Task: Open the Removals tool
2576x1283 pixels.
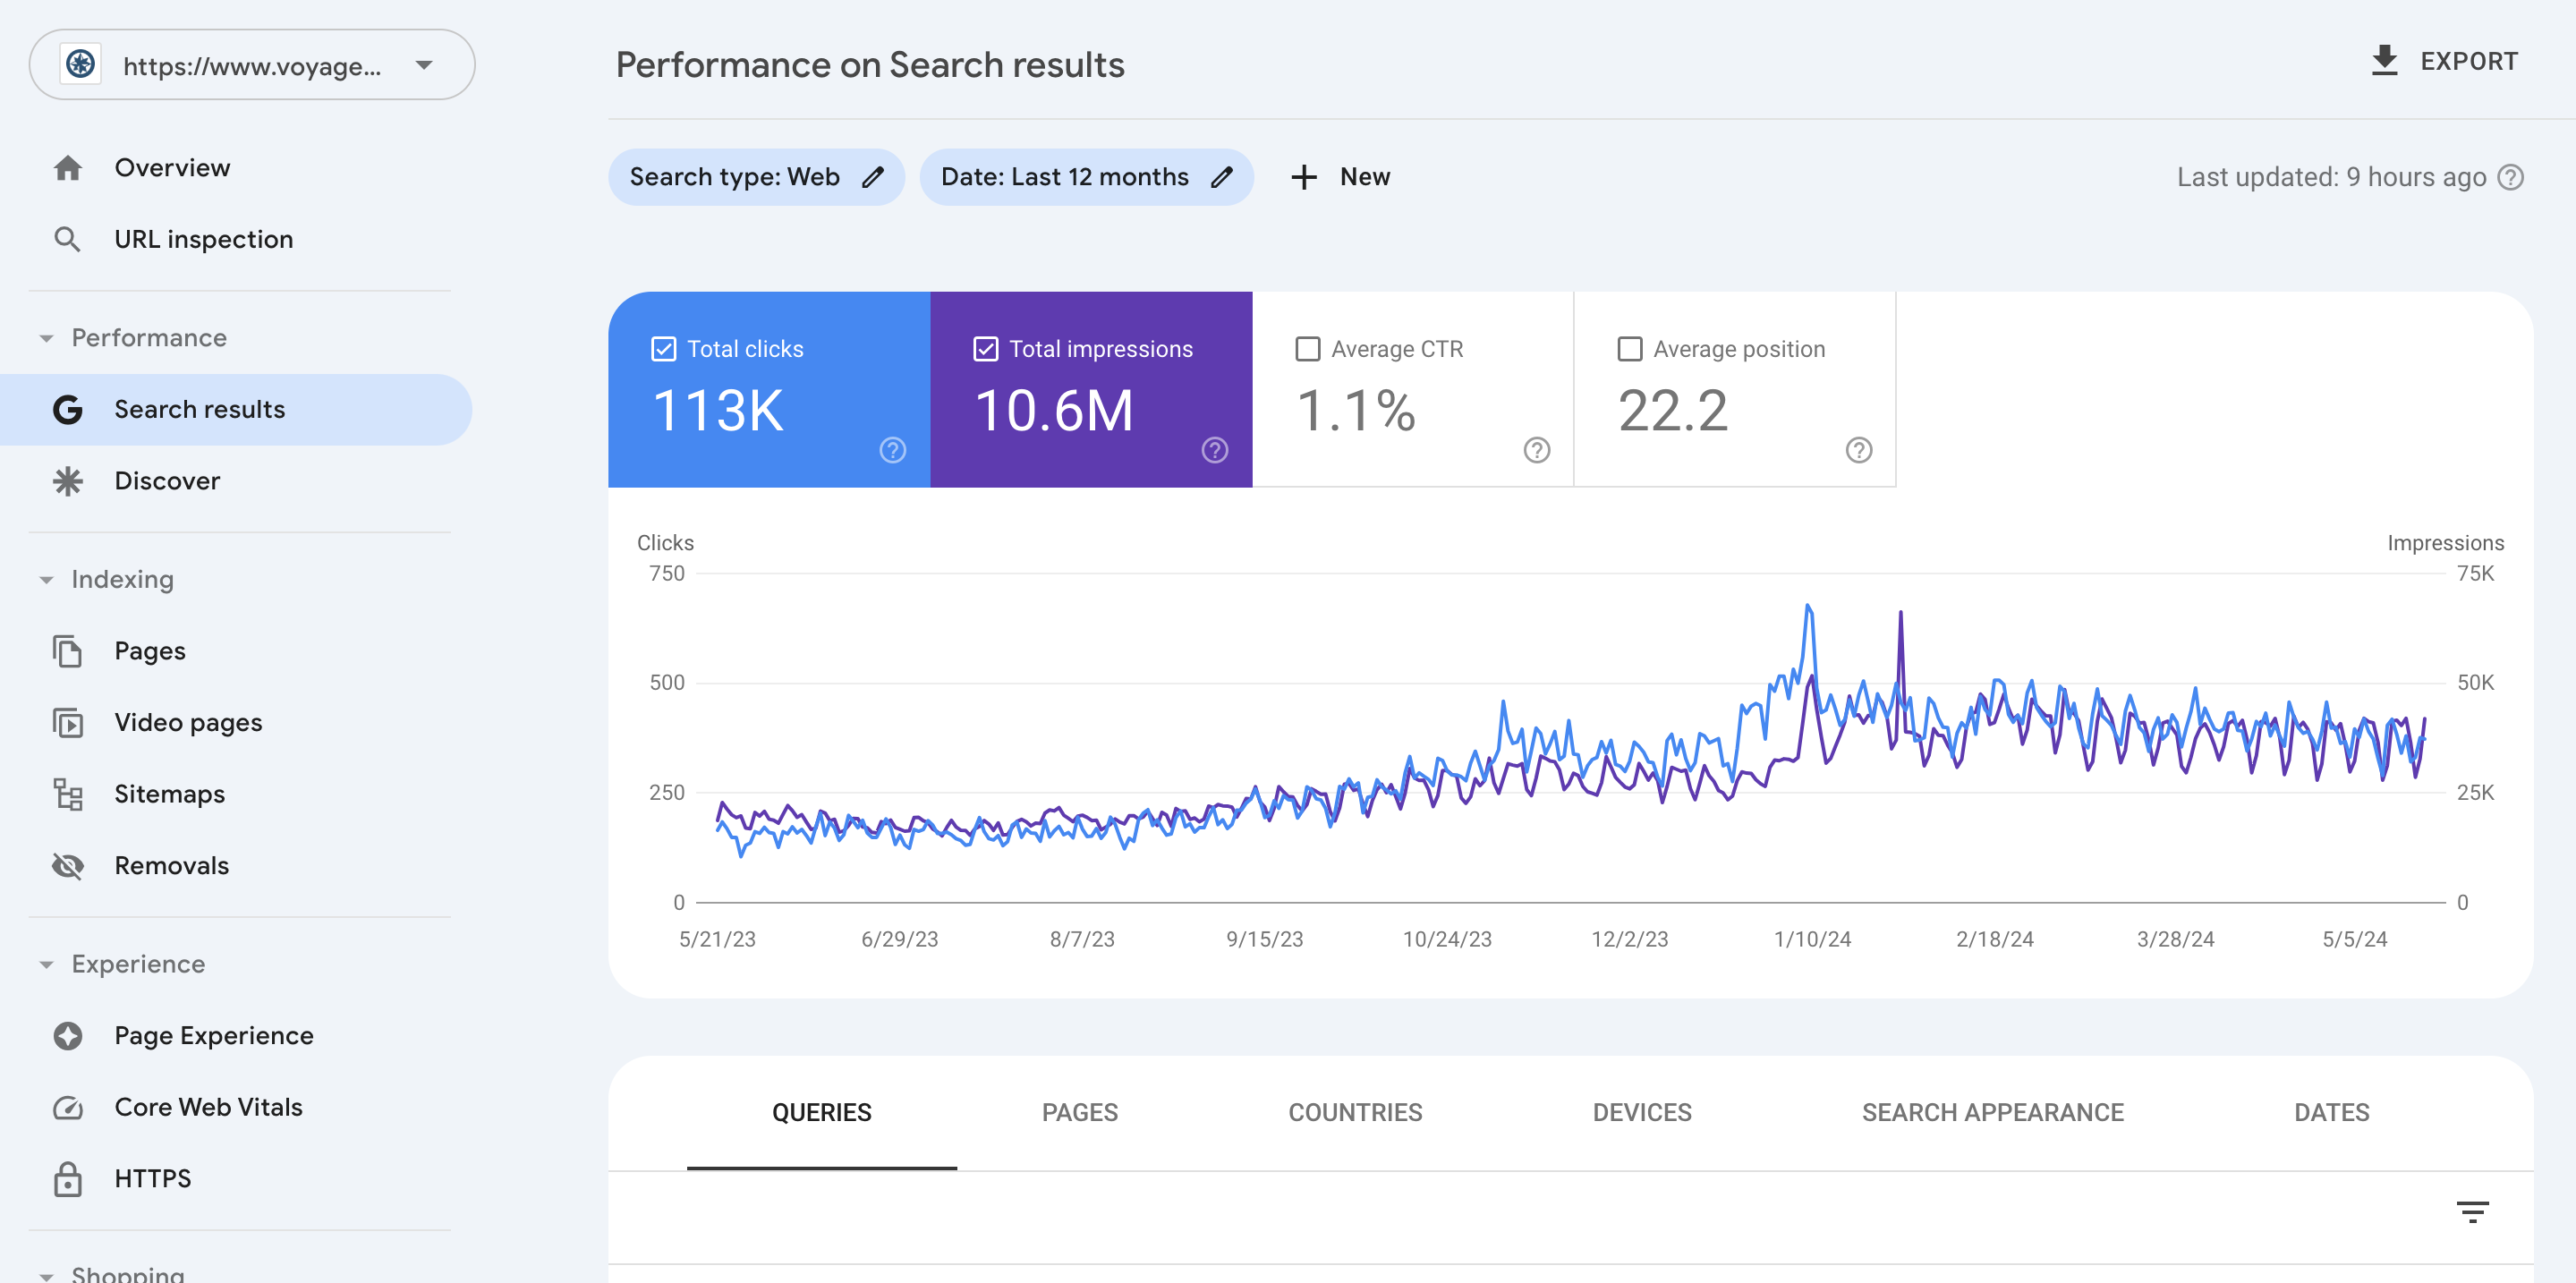Action: [171, 865]
